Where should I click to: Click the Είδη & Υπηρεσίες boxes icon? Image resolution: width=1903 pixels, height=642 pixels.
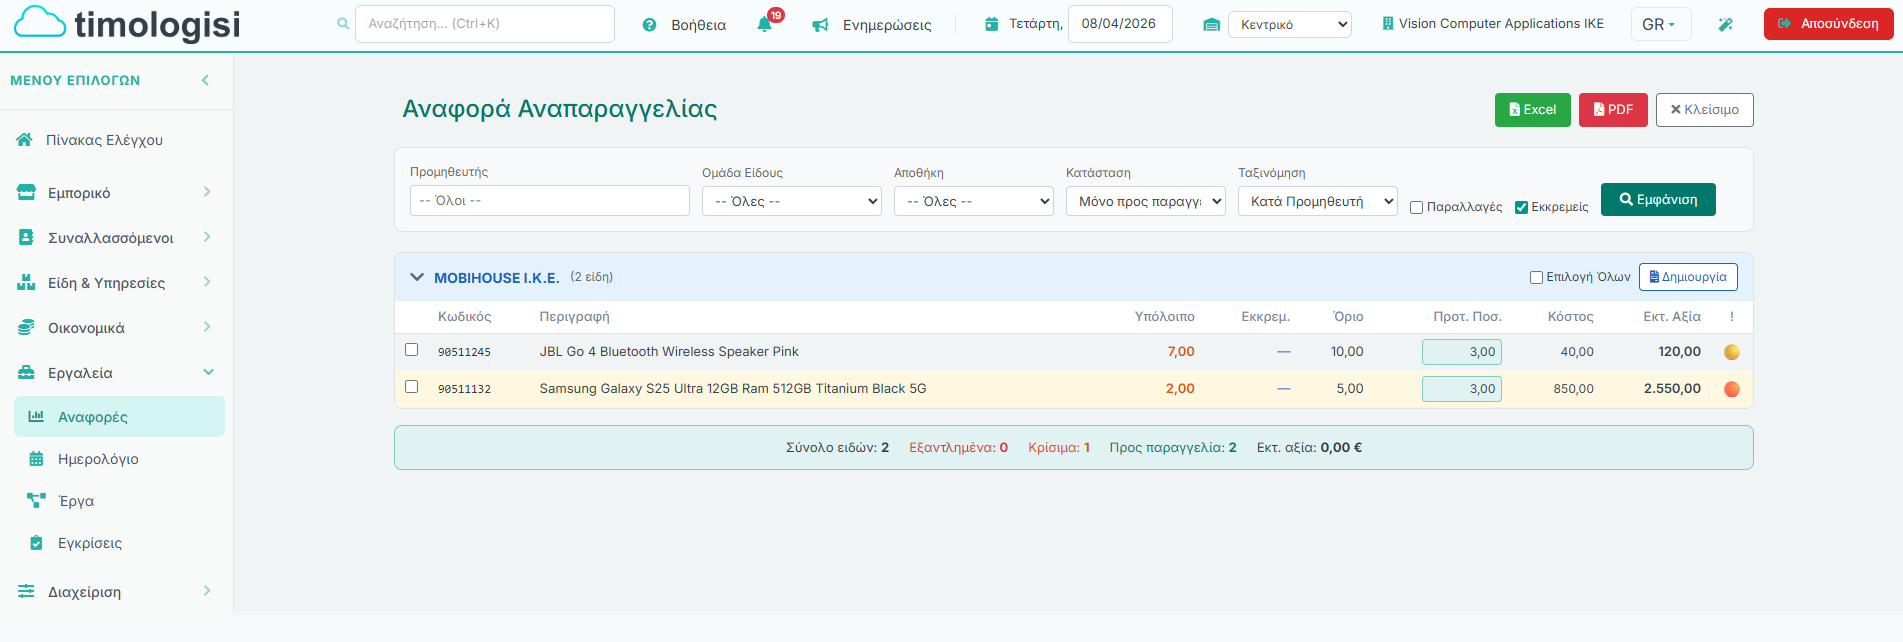point(26,283)
